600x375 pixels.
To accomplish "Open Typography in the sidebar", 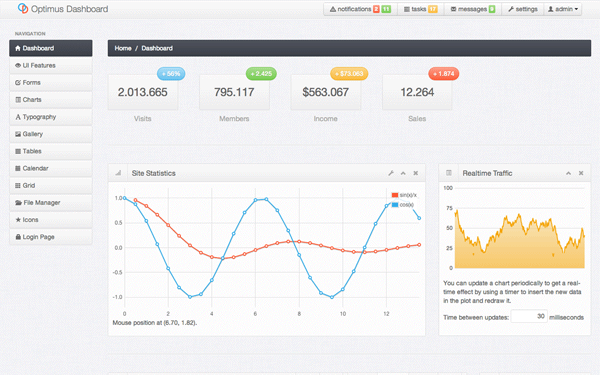I will (x=51, y=117).
